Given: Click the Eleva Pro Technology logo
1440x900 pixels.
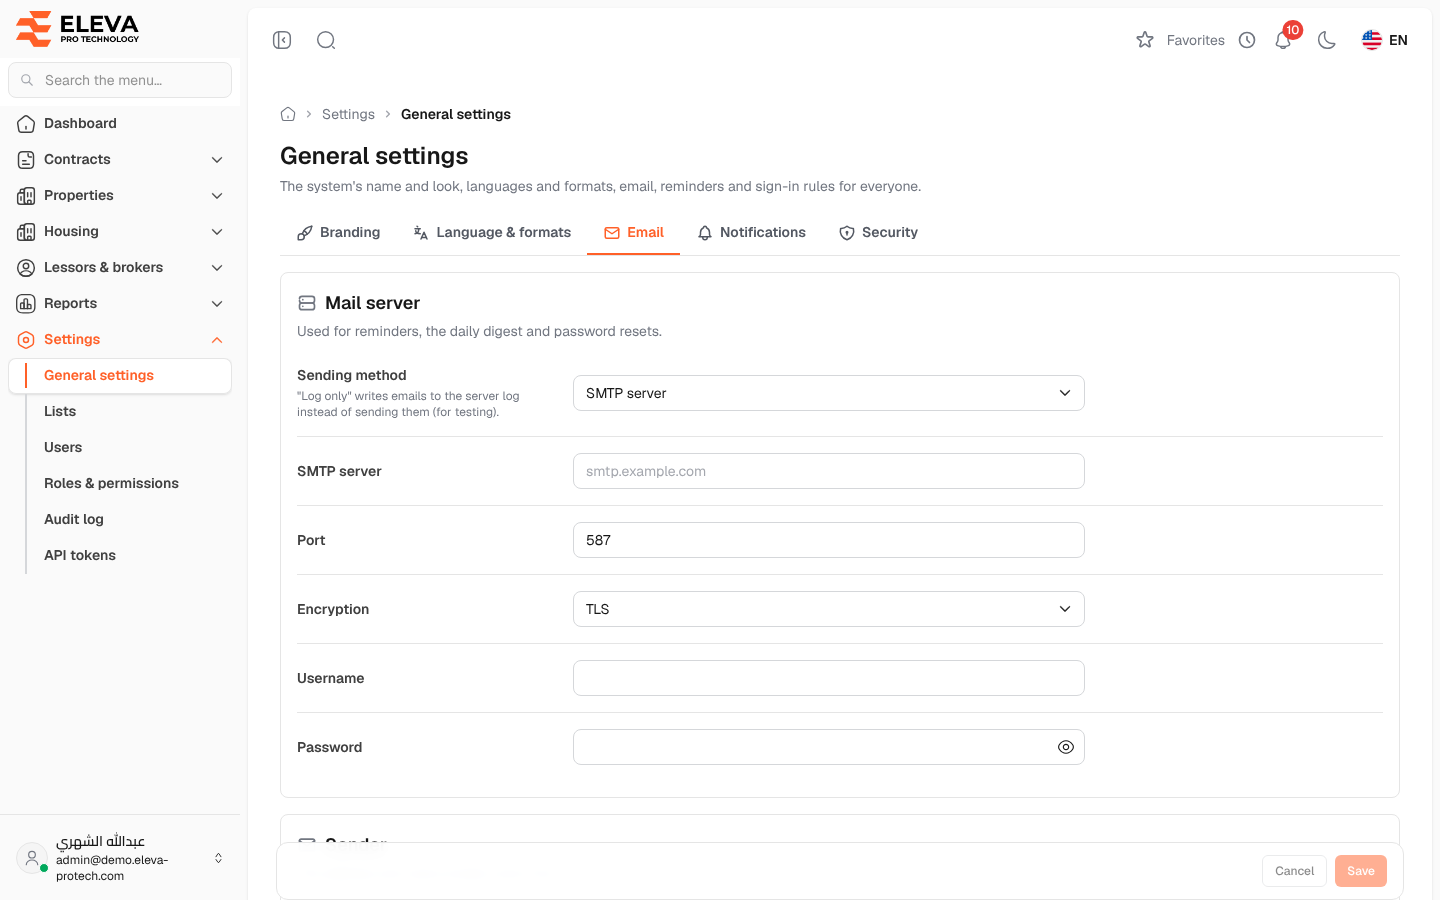Looking at the screenshot, I should tap(78, 28).
